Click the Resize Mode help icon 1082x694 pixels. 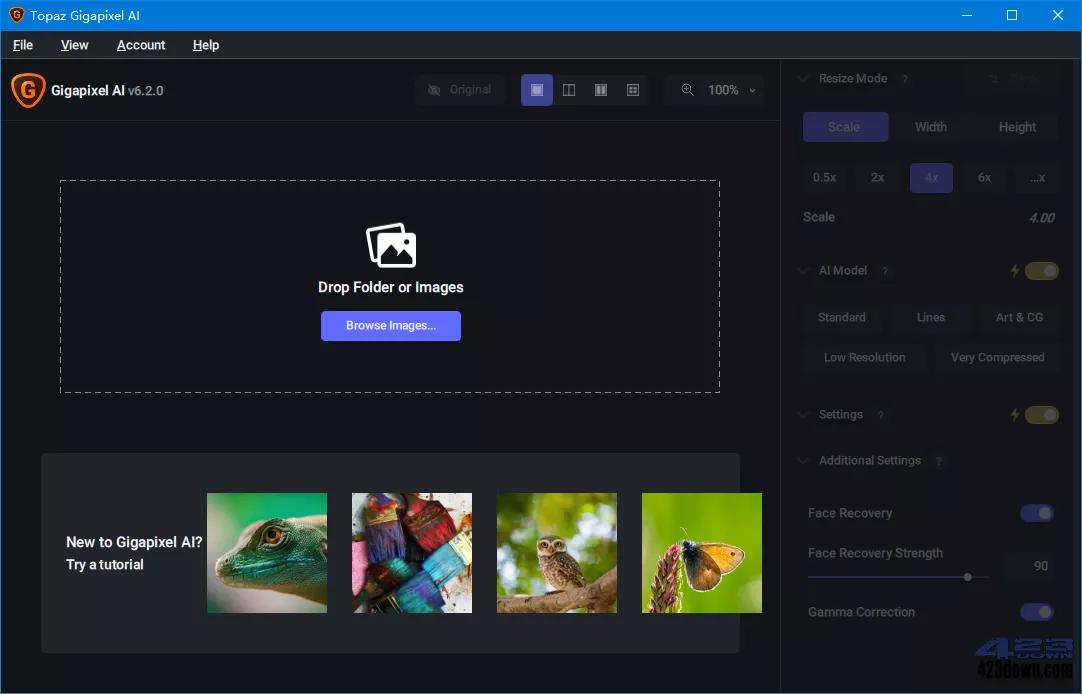click(x=905, y=79)
